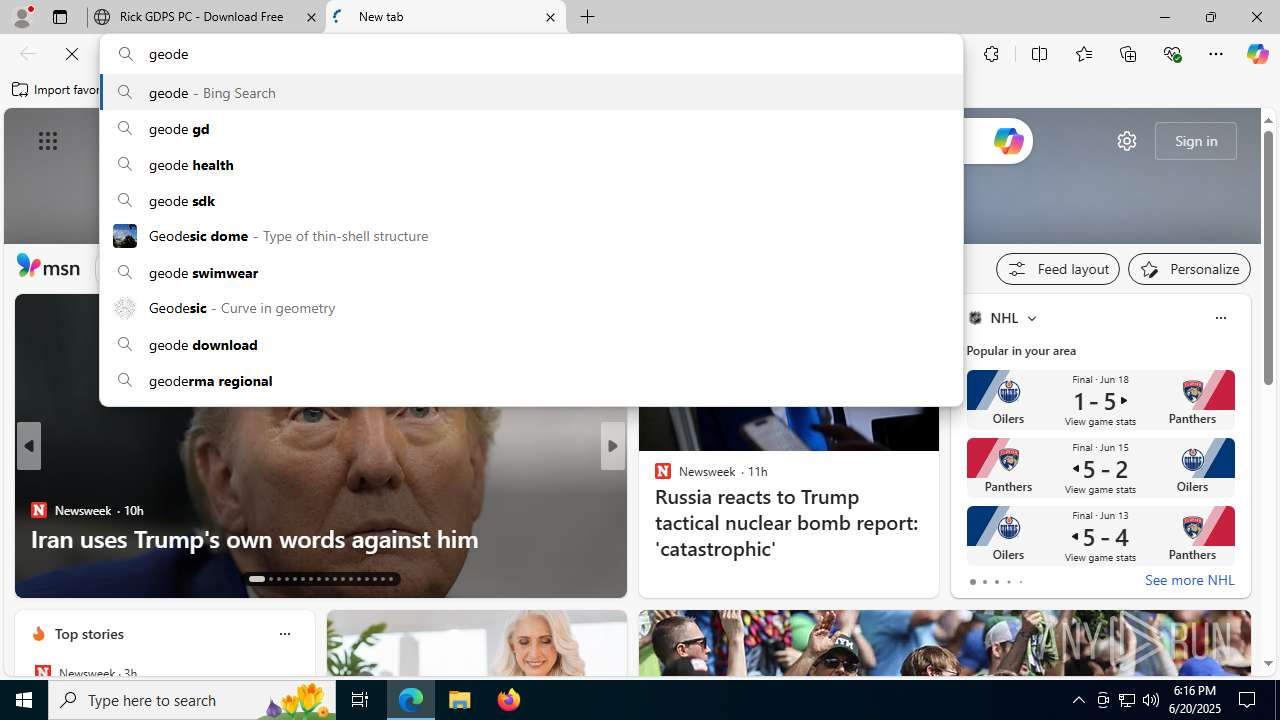This screenshot has width=1280, height=720.
Task: Click the taskbar search box
Action: point(192,700)
